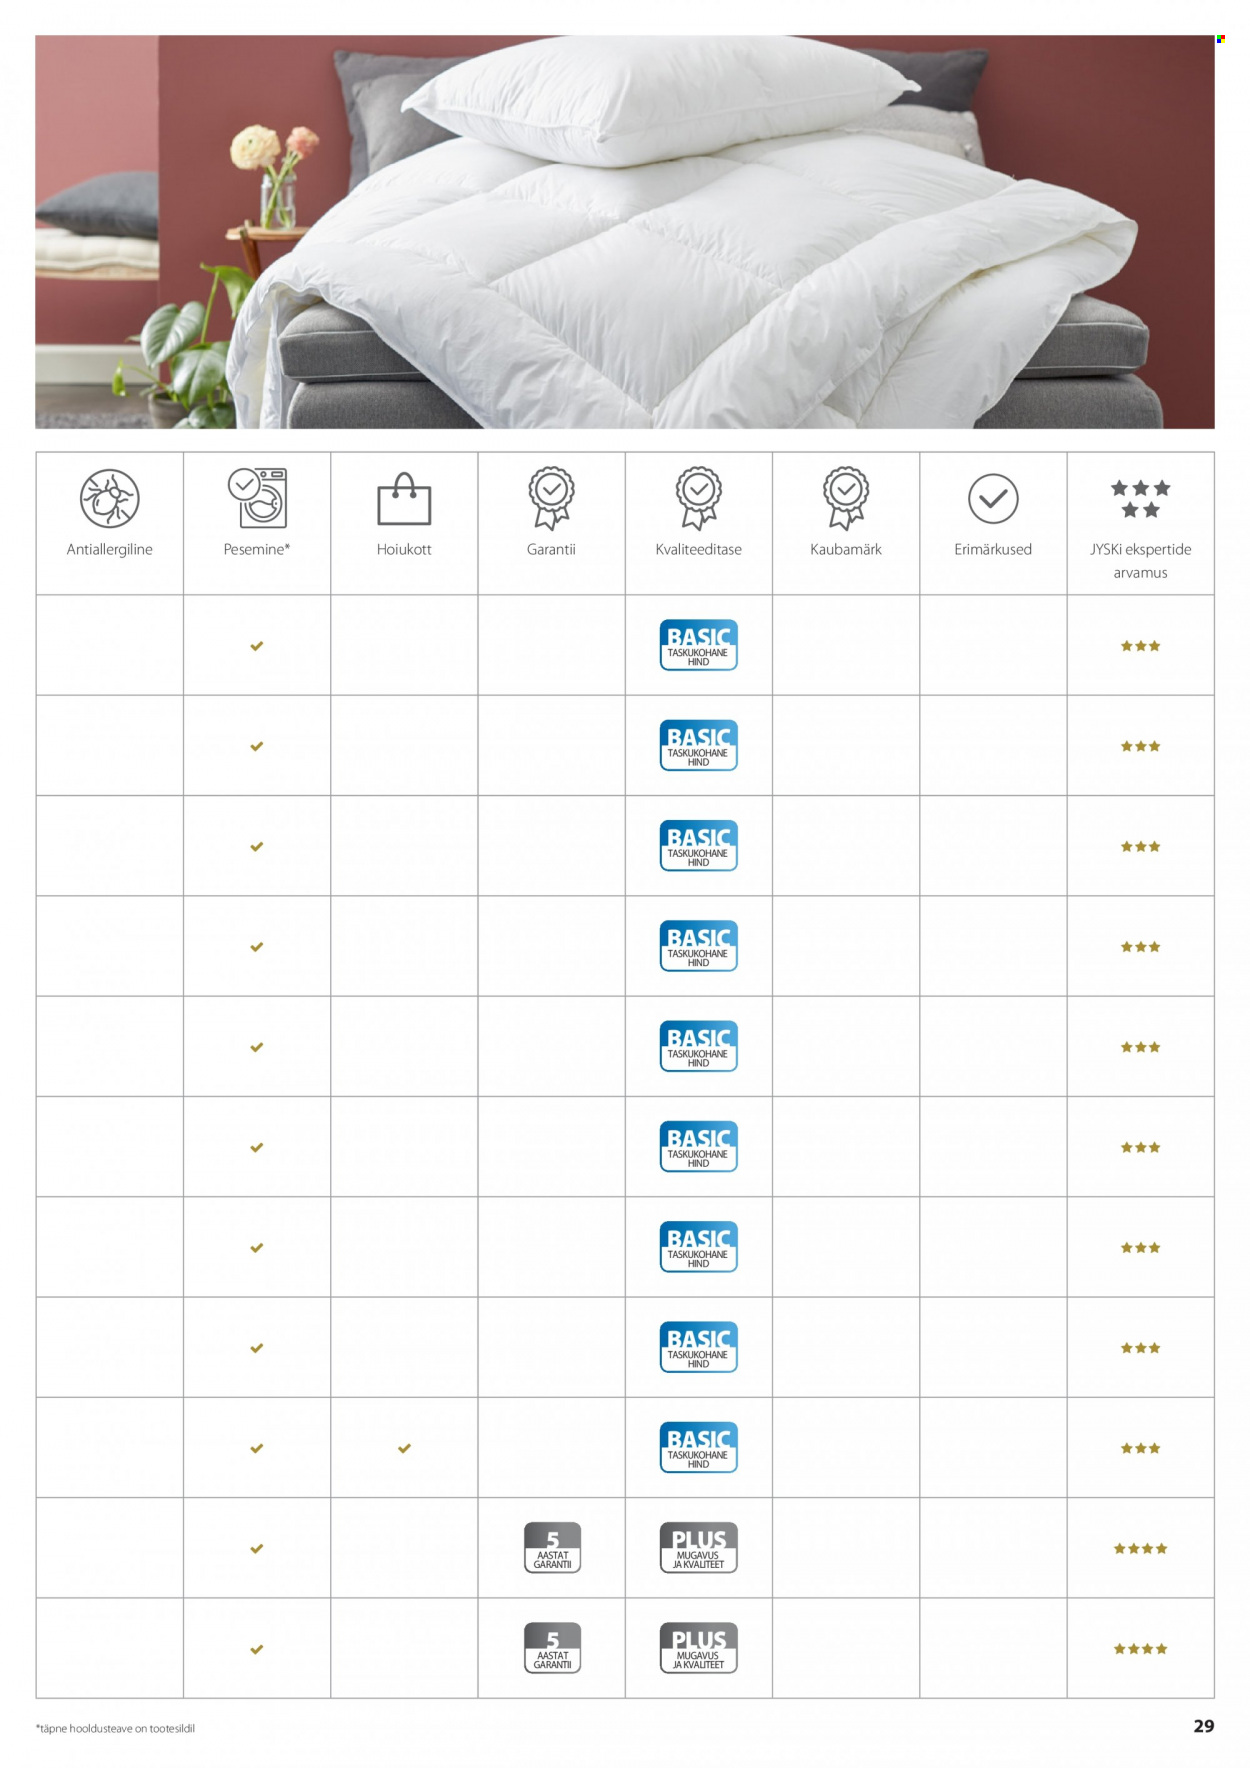Click the three-star rating in the first row

(1140, 646)
